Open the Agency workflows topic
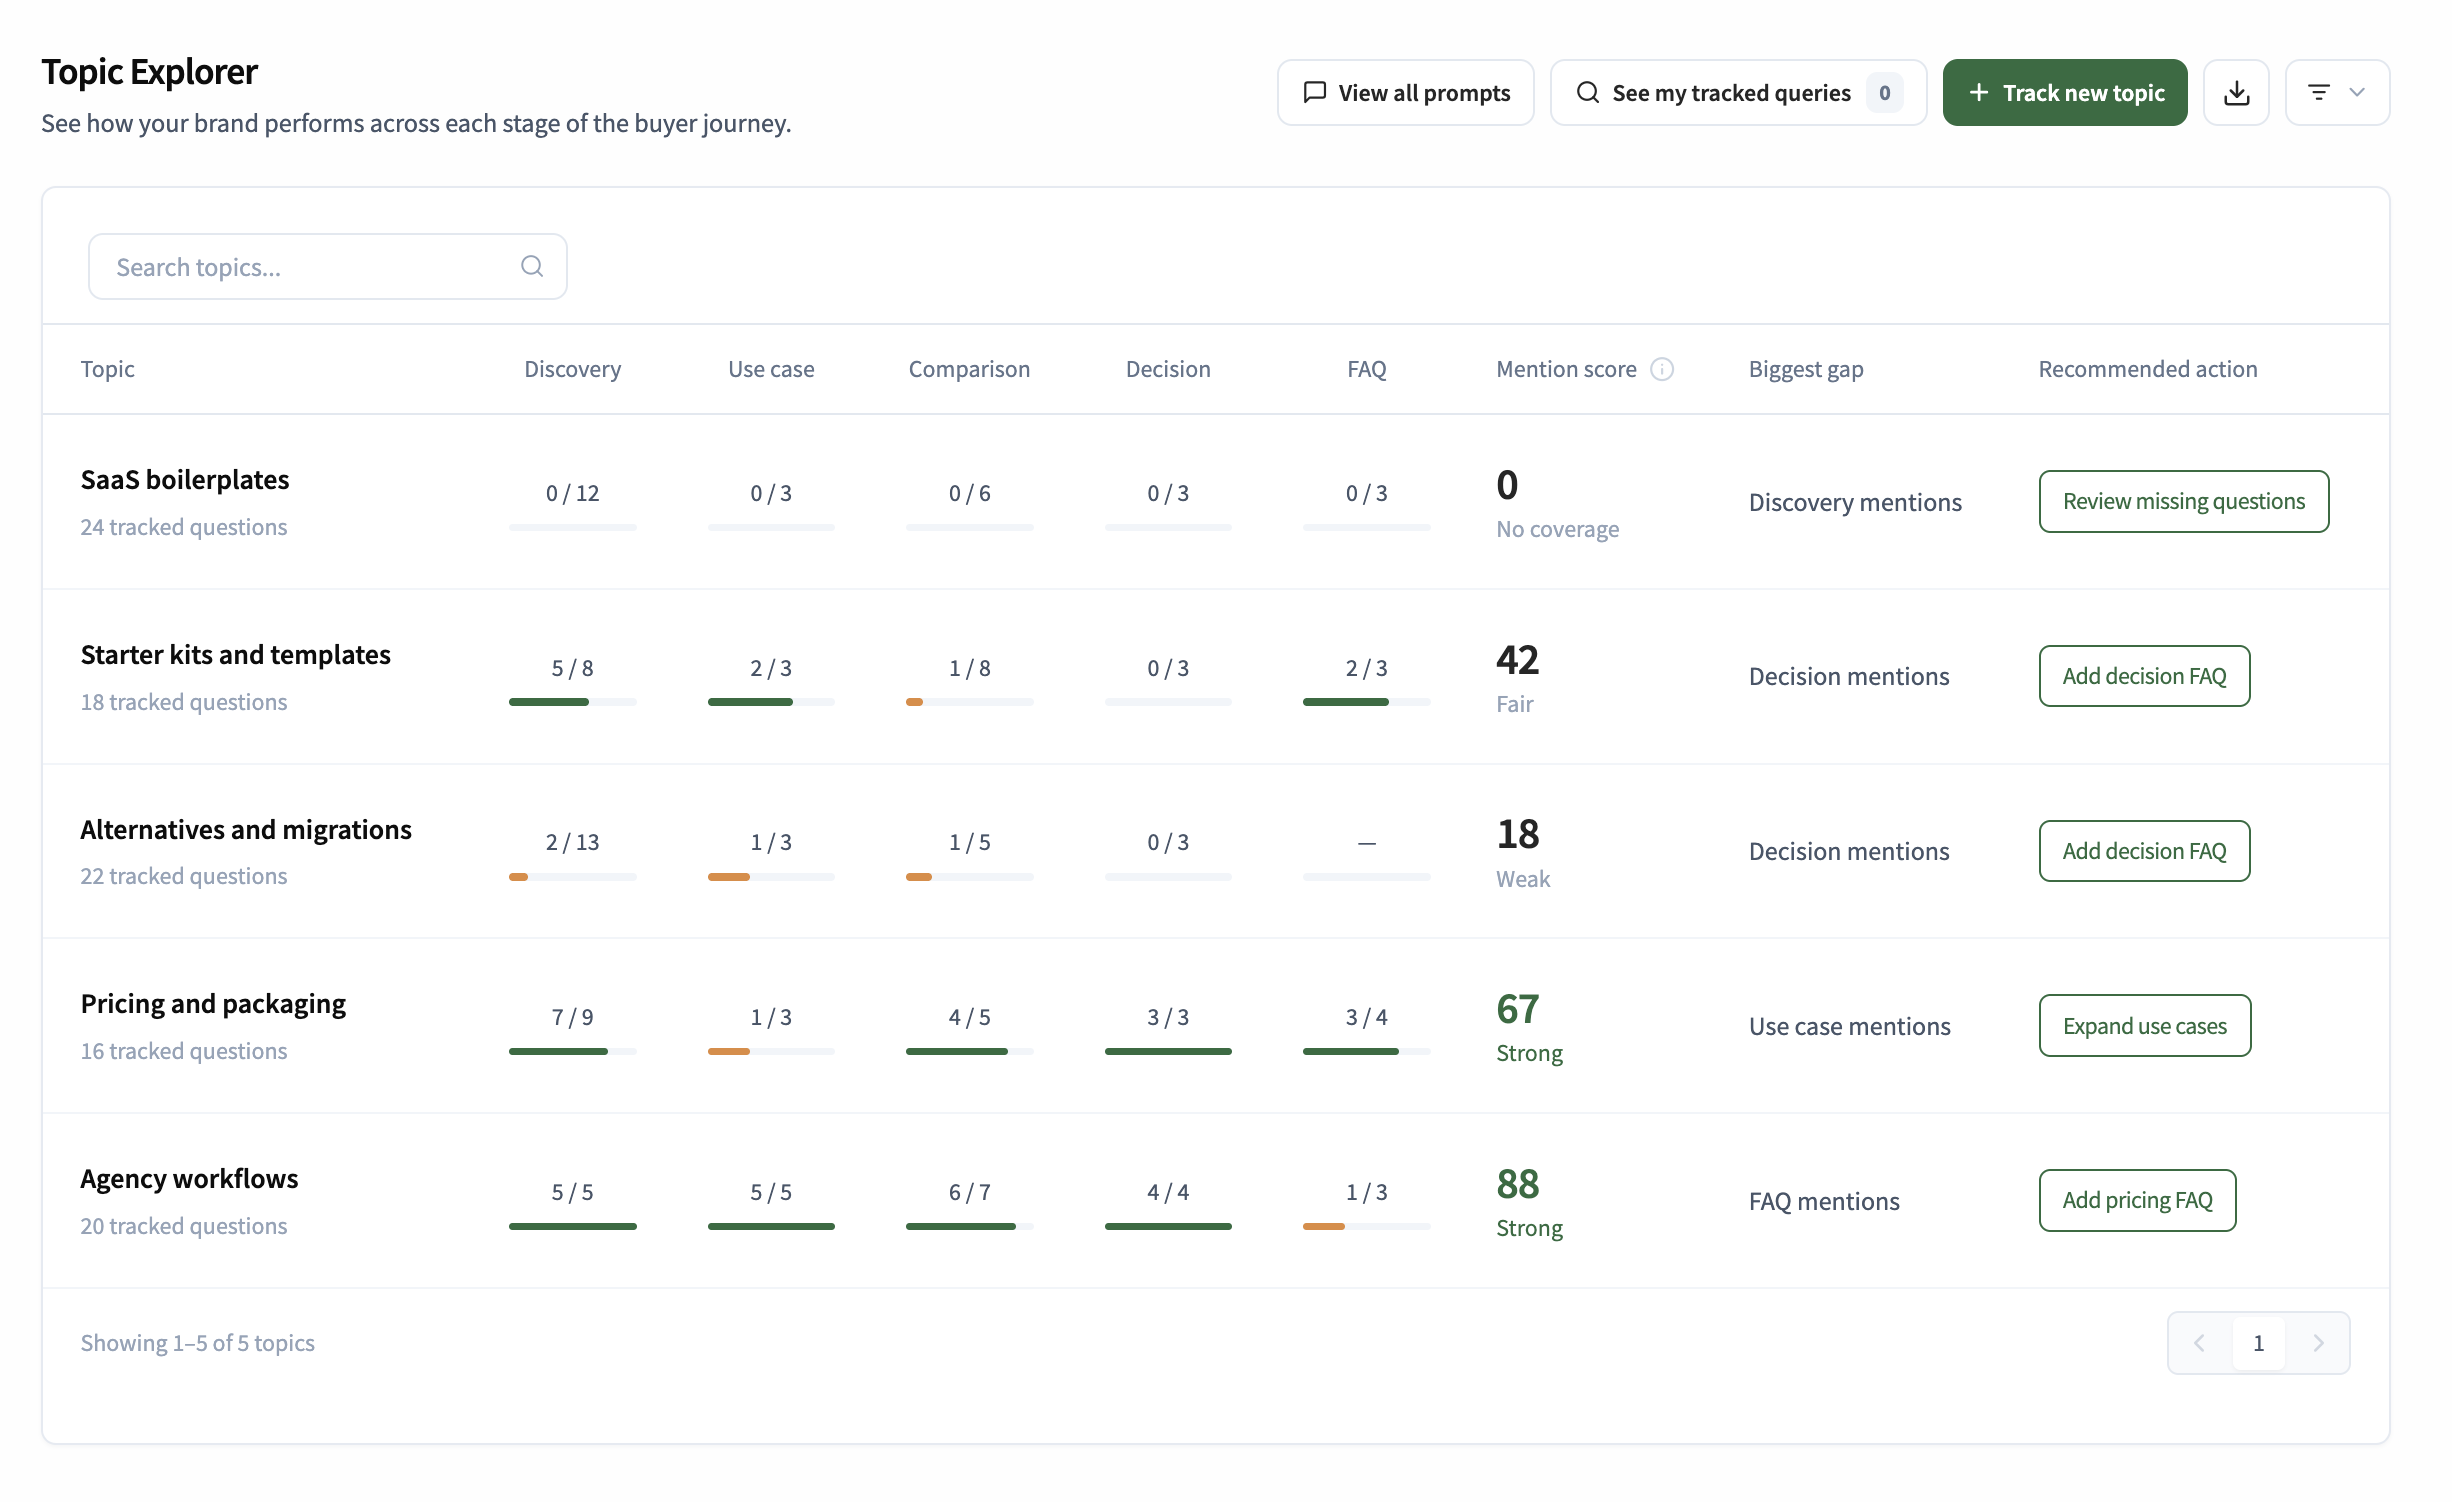Viewport: 2452px width, 1502px height. pos(189,1179)
